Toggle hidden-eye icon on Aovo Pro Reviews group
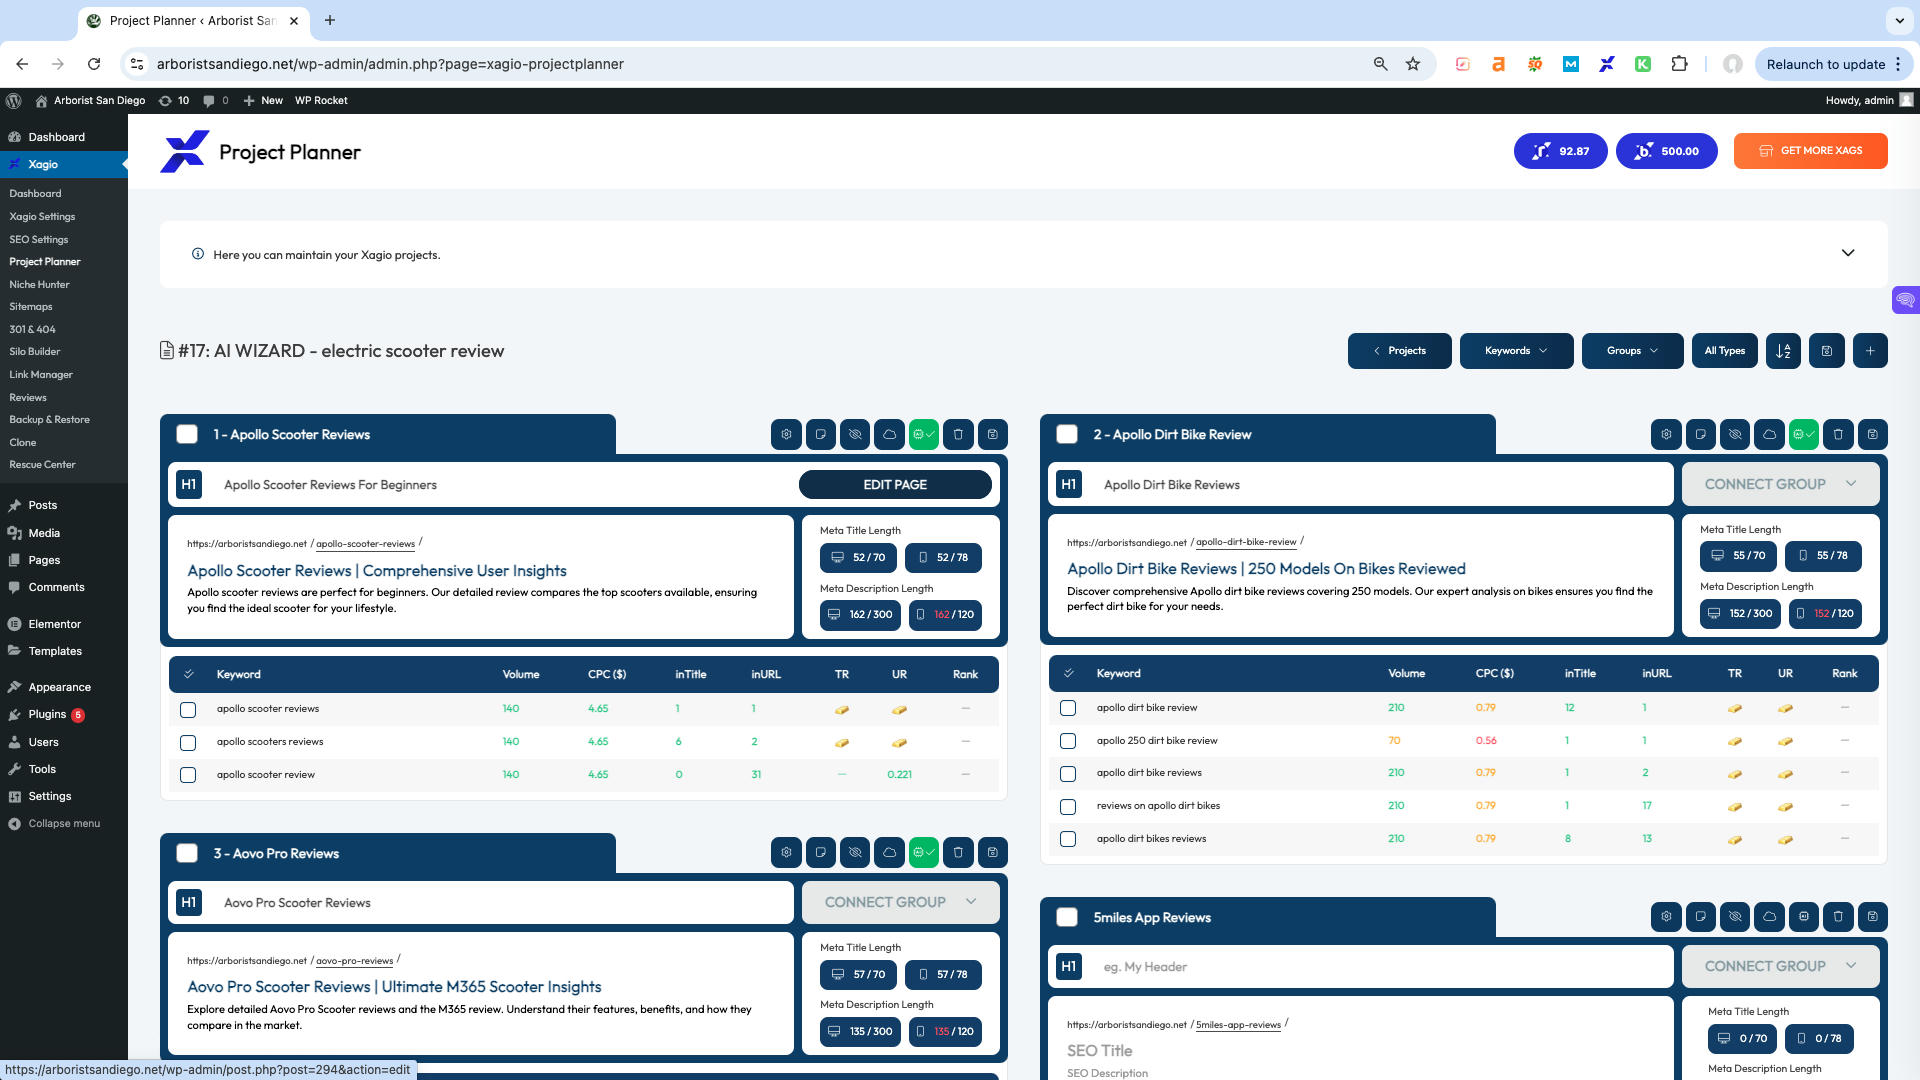The image size is (1920, 1080). tap(855, 852)
